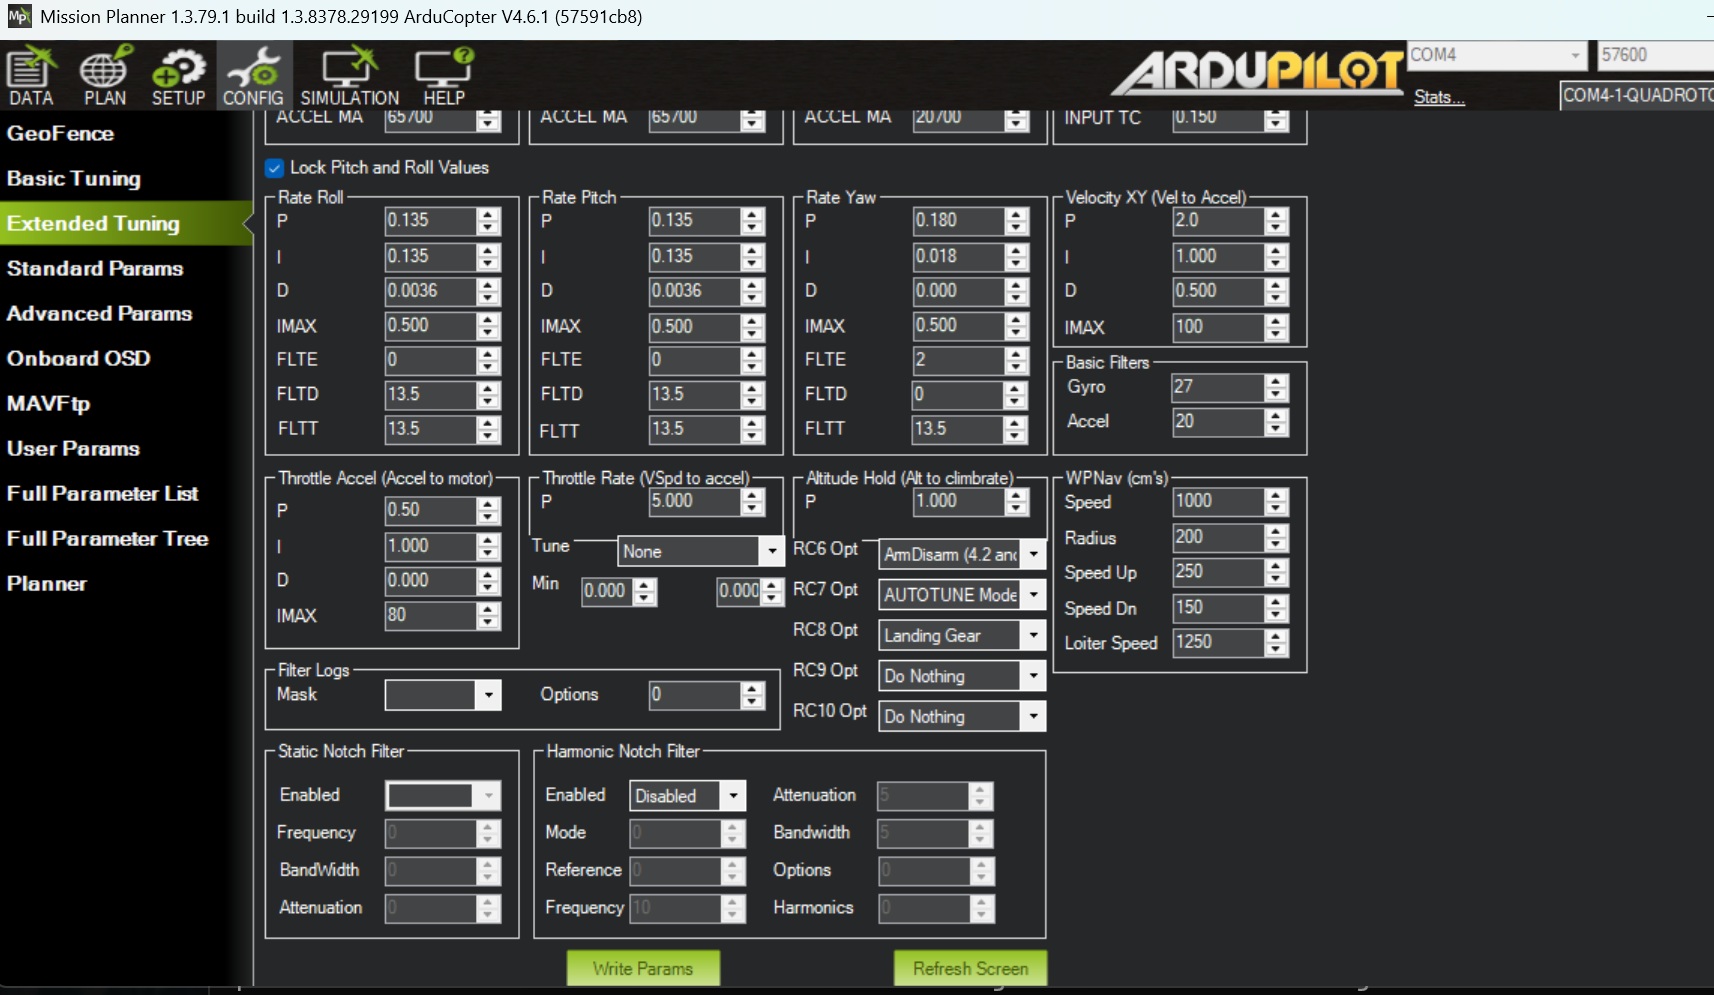Adjust Velocity XY IMAX spinner arrows
Screen dimensions: 1714x995
[x=1276, y=328]
